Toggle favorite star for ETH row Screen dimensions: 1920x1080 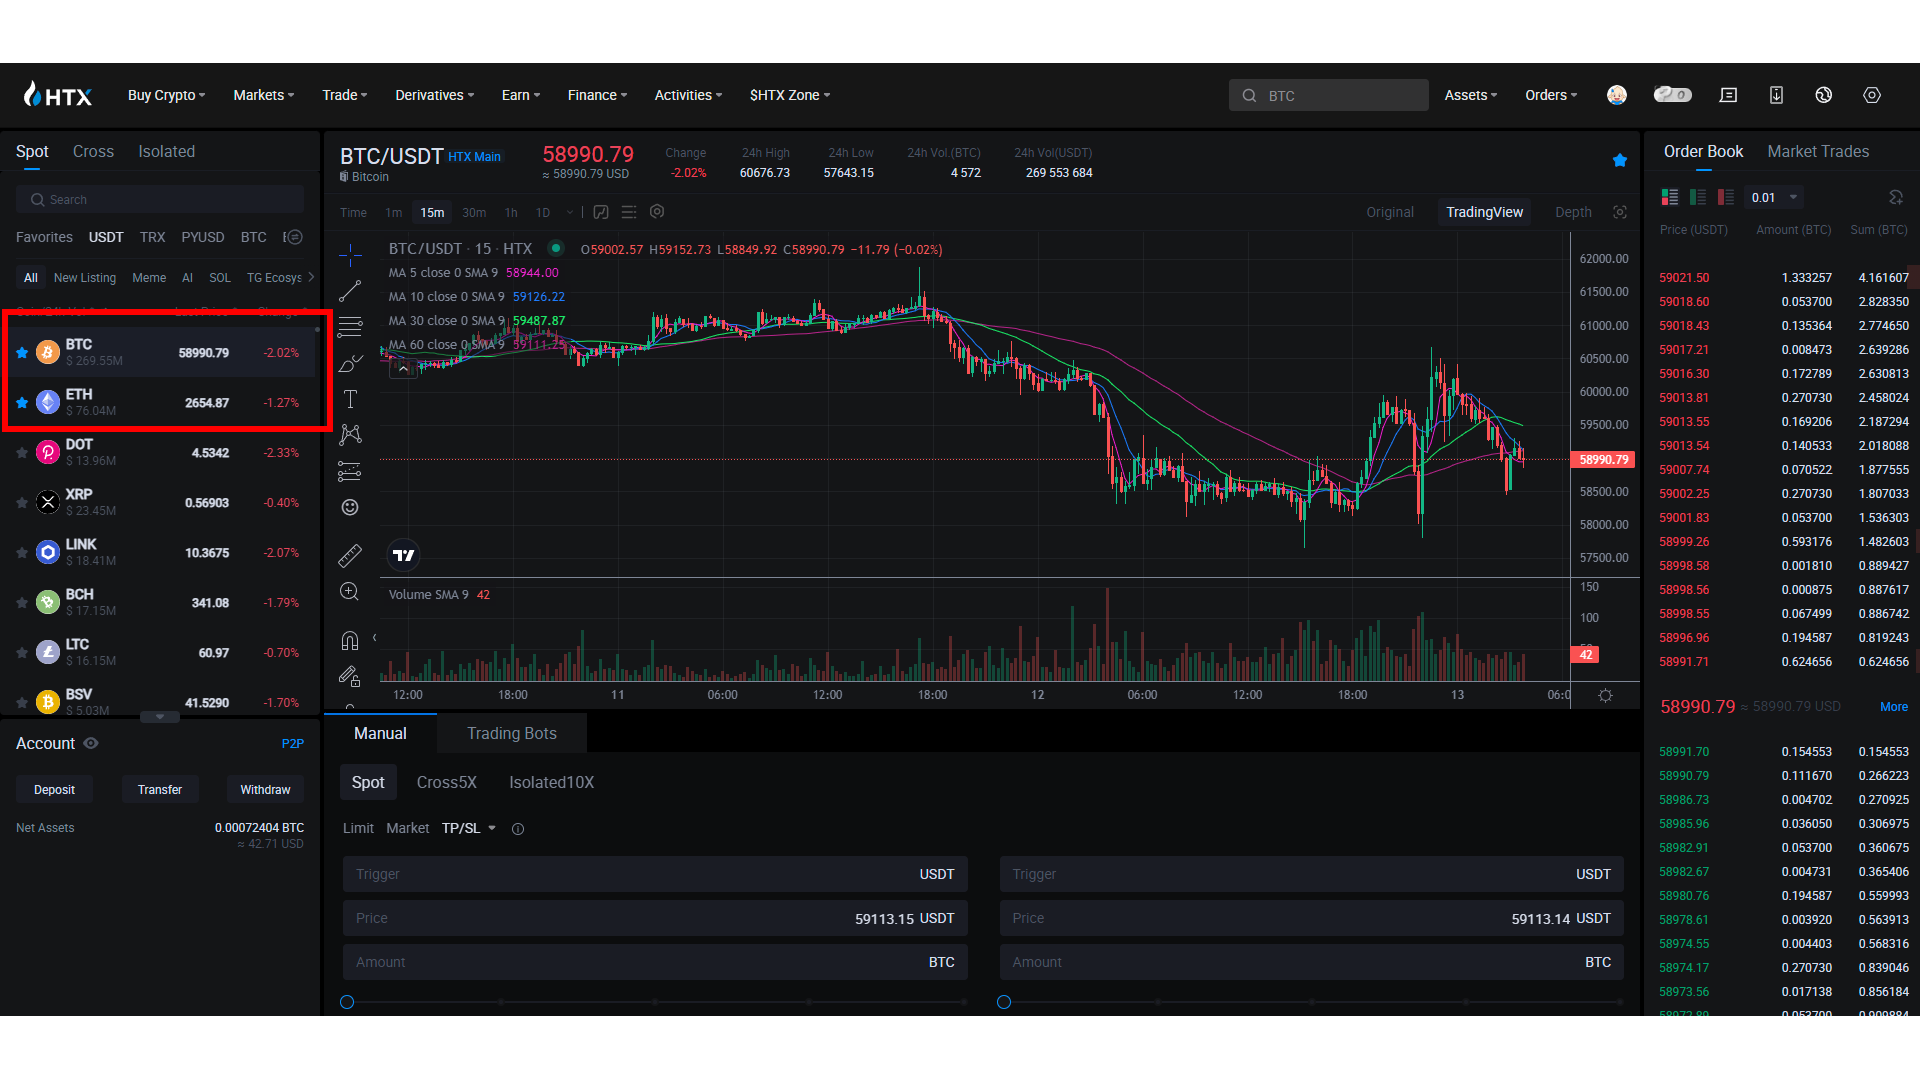(x=22, y=403)
